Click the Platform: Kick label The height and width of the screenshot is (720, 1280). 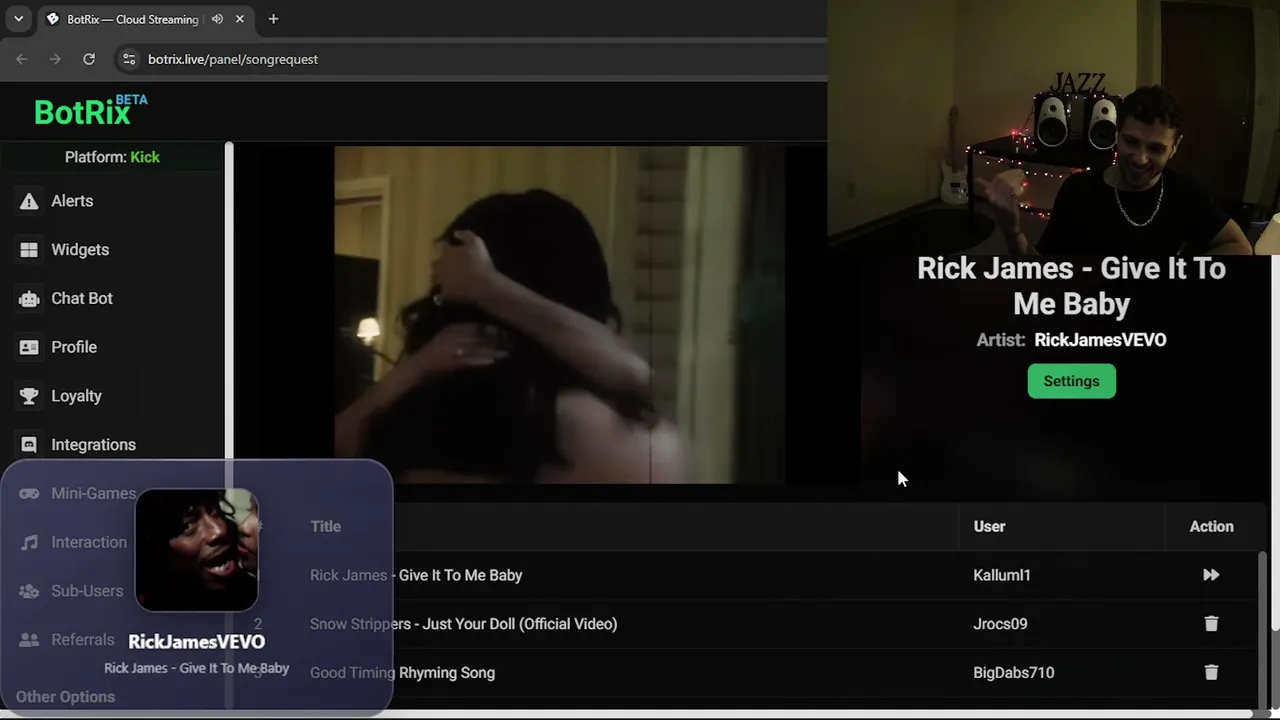112,157
